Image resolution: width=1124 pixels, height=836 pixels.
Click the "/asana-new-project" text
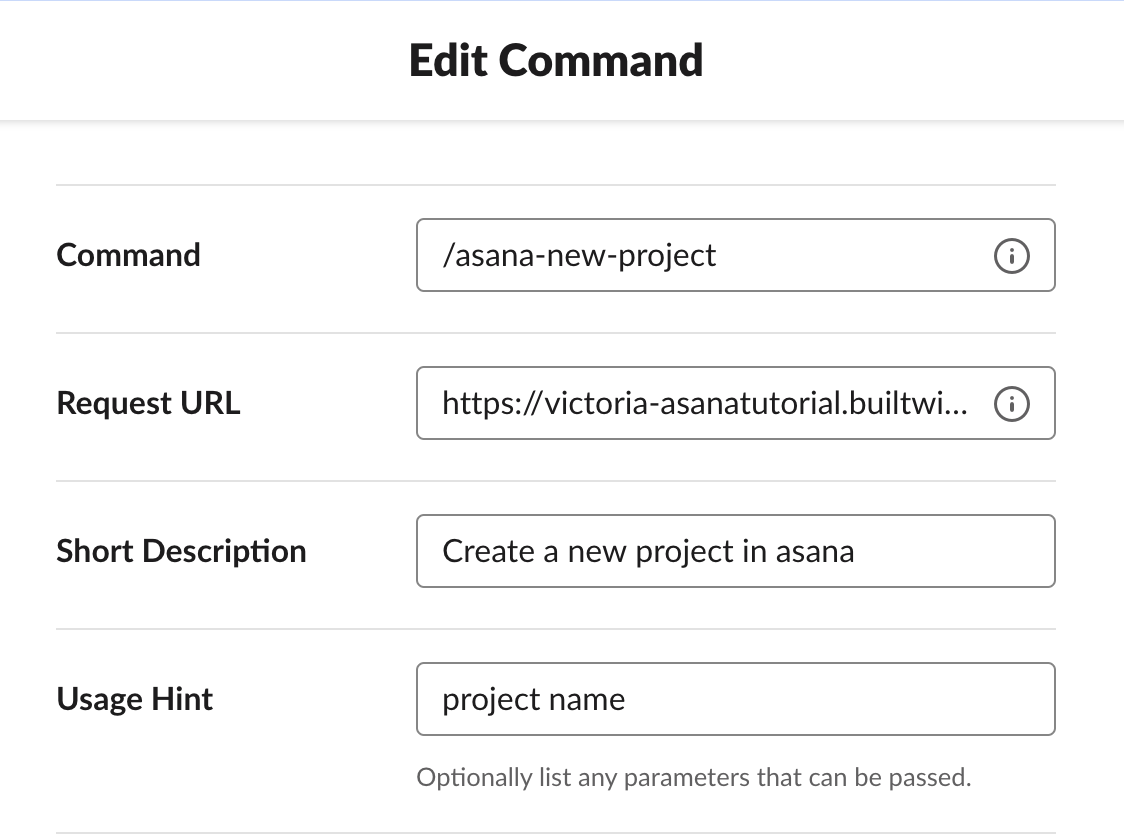pos(579,256)
